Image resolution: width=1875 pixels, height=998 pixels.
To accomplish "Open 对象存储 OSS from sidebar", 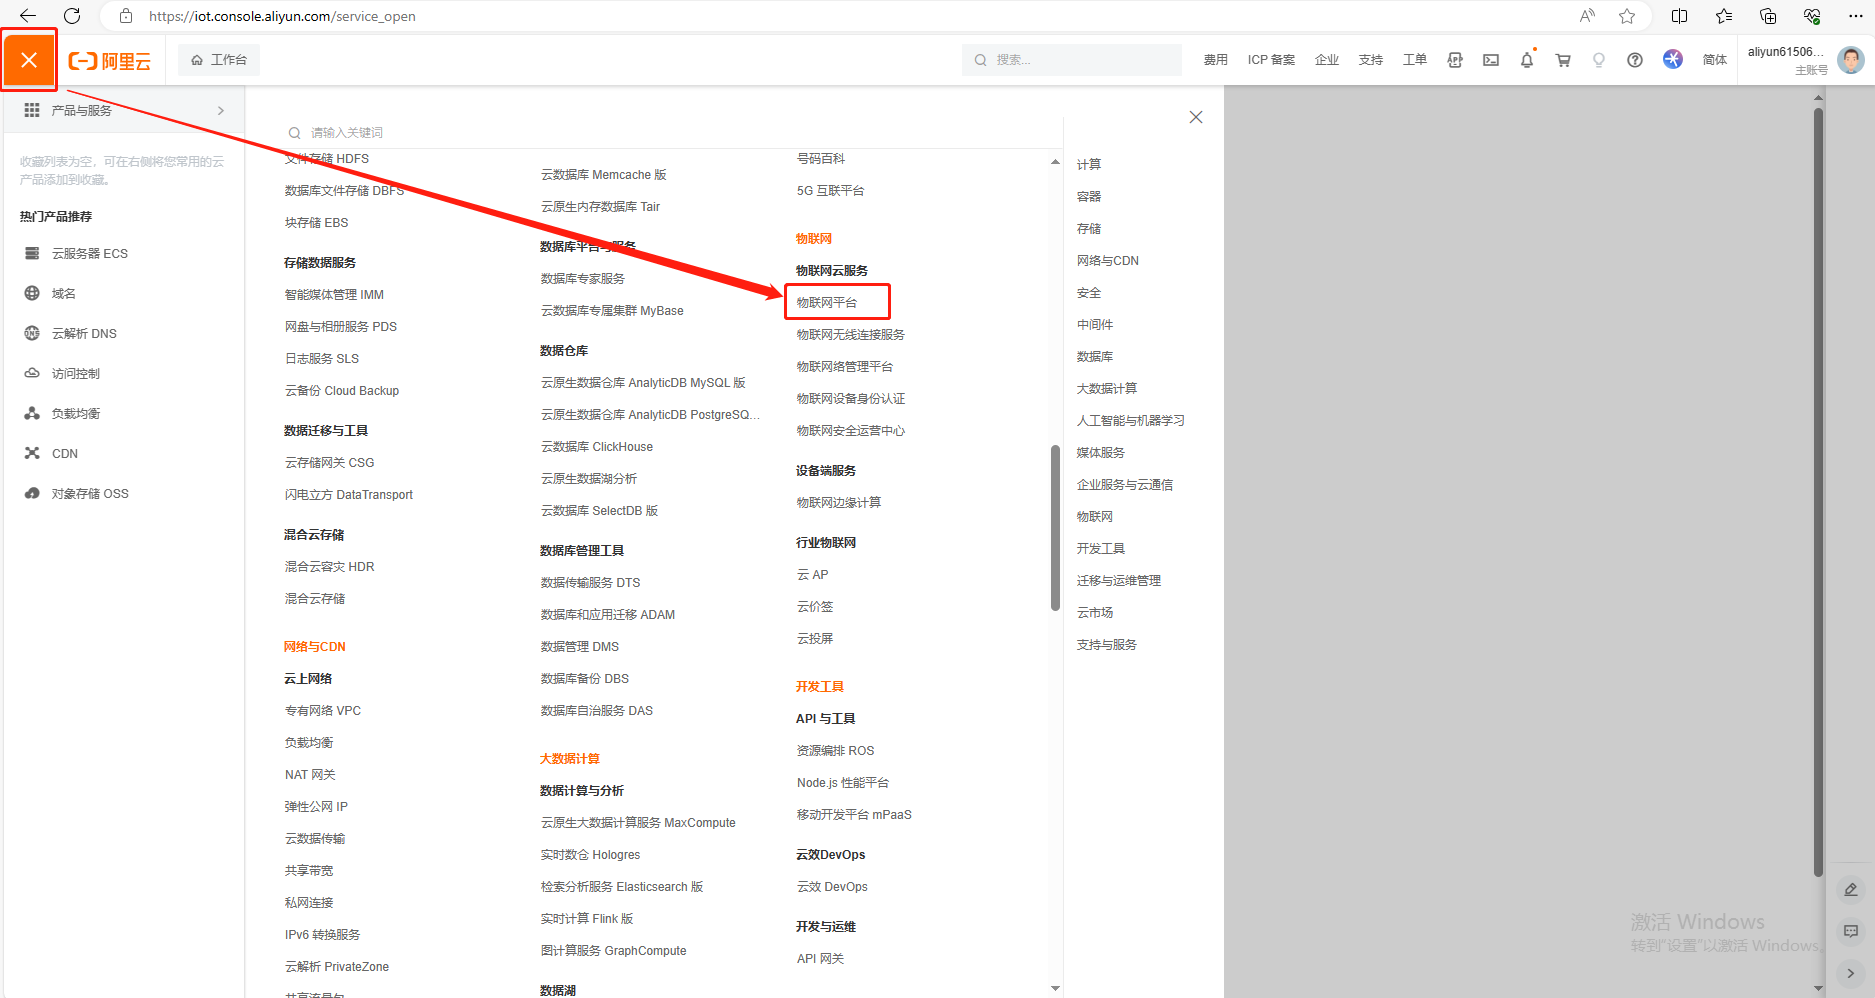I will [89, 494].
